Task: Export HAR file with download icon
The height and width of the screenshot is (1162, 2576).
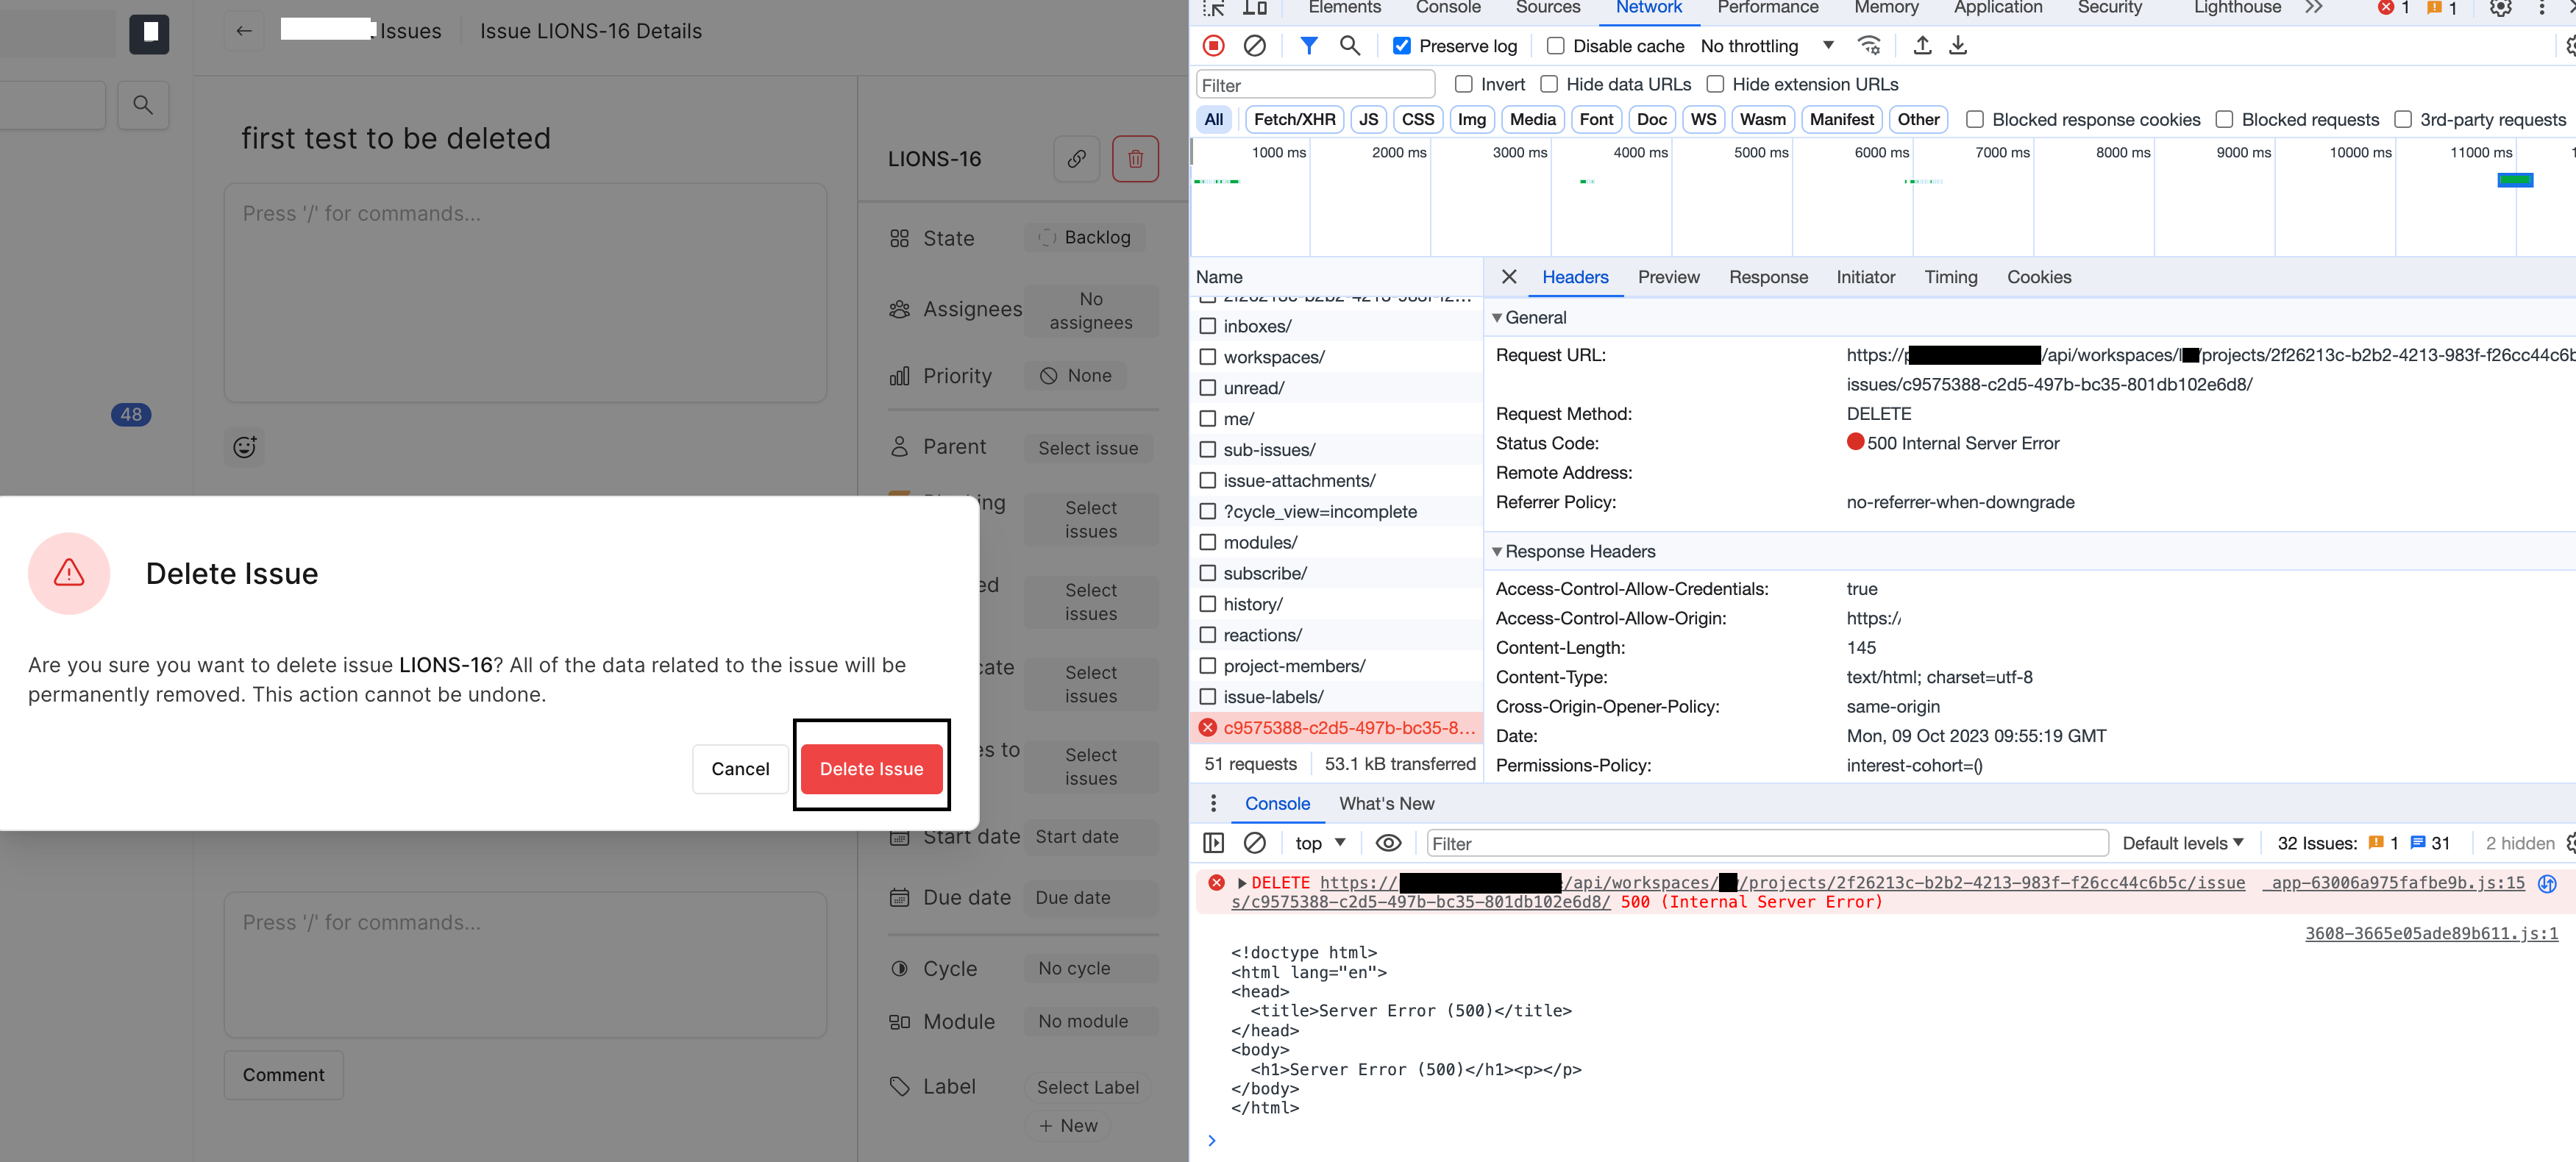Action: [1958, 45]
